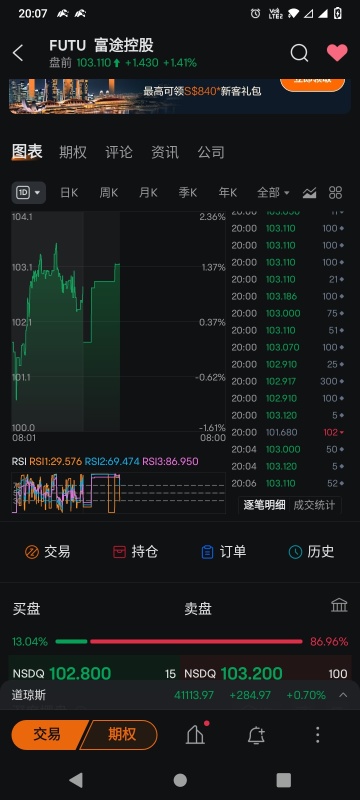Toggle the pink heart favorite icon
Image resolution: width=360 pixels, height=800 pixels.
(337, 53)
